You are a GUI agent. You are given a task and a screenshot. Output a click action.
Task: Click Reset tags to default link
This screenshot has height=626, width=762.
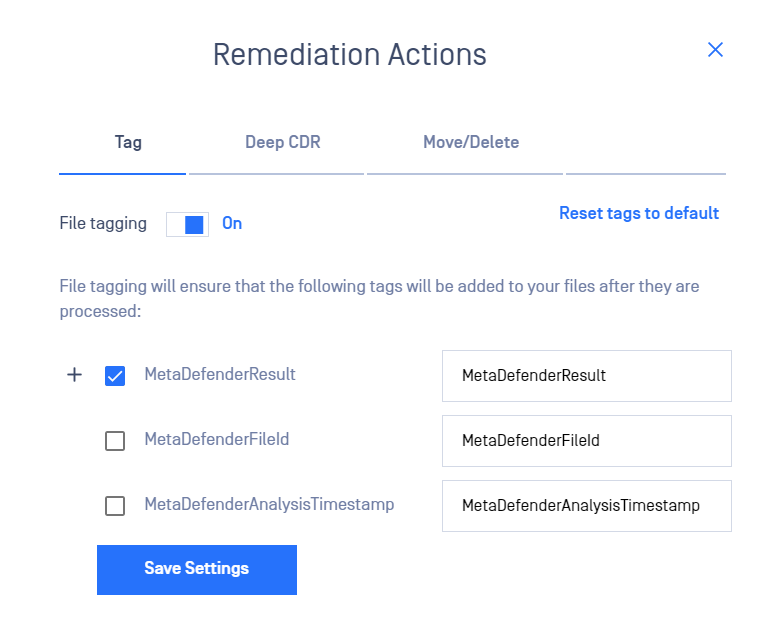[639, 213]
